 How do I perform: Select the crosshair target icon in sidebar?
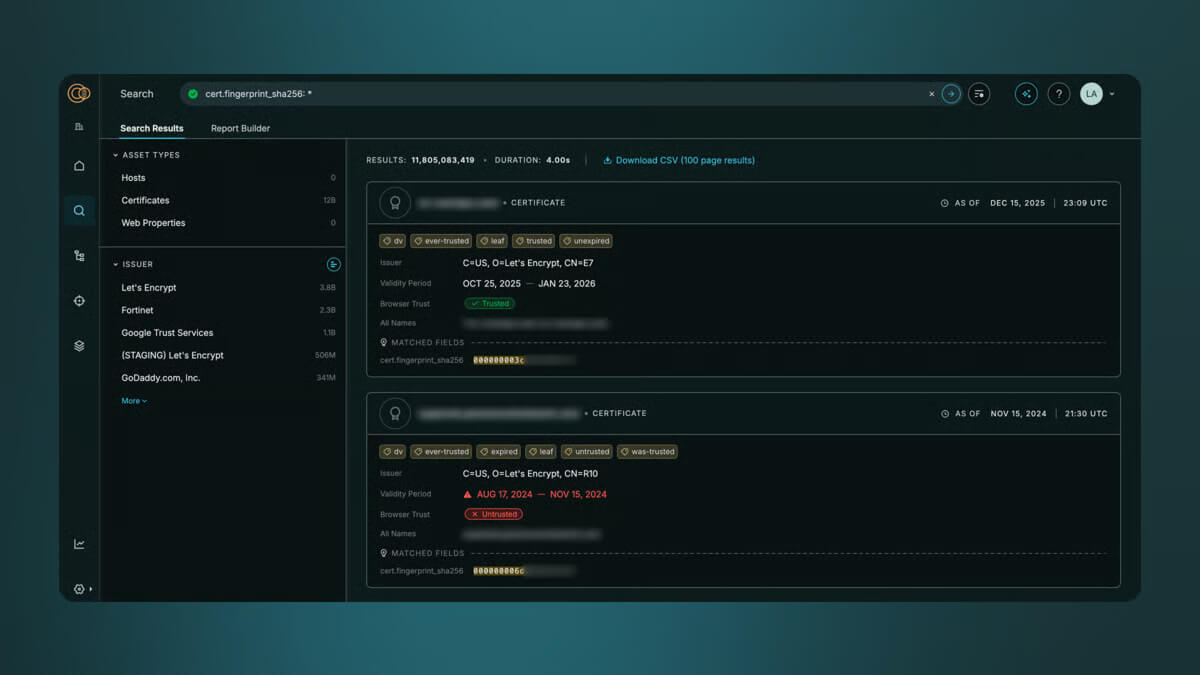click(79, 300)
